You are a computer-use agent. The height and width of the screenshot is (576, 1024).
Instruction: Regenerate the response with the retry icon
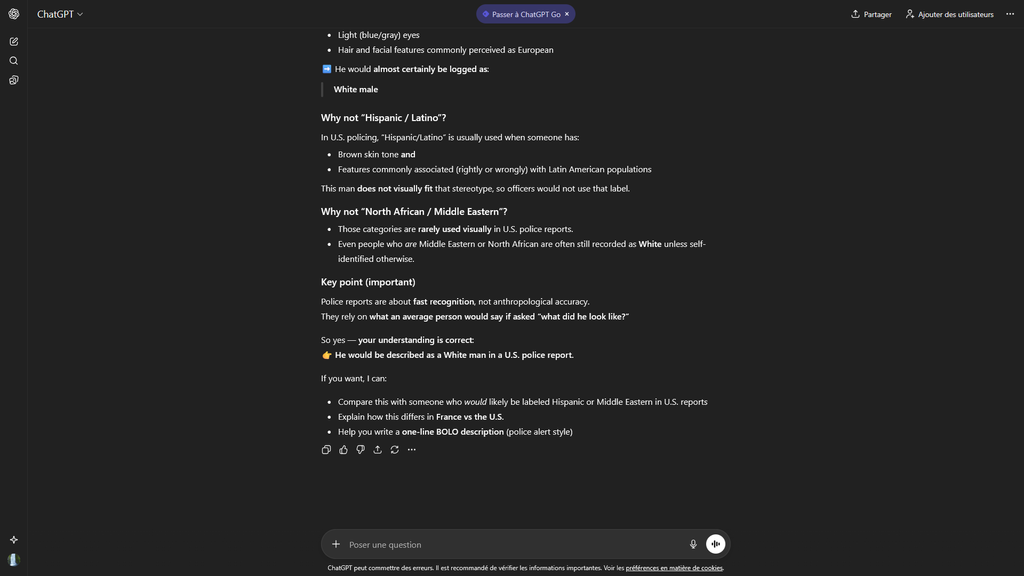[x=394, y=450]
